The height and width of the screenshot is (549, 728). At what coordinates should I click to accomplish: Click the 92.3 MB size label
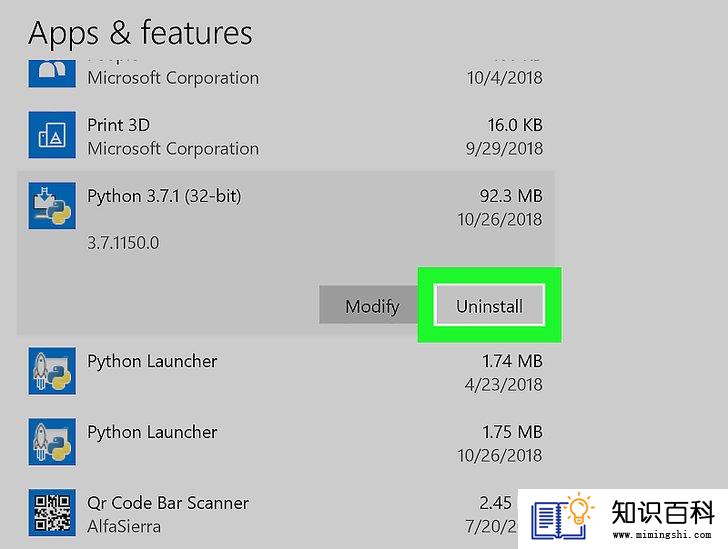511,196
